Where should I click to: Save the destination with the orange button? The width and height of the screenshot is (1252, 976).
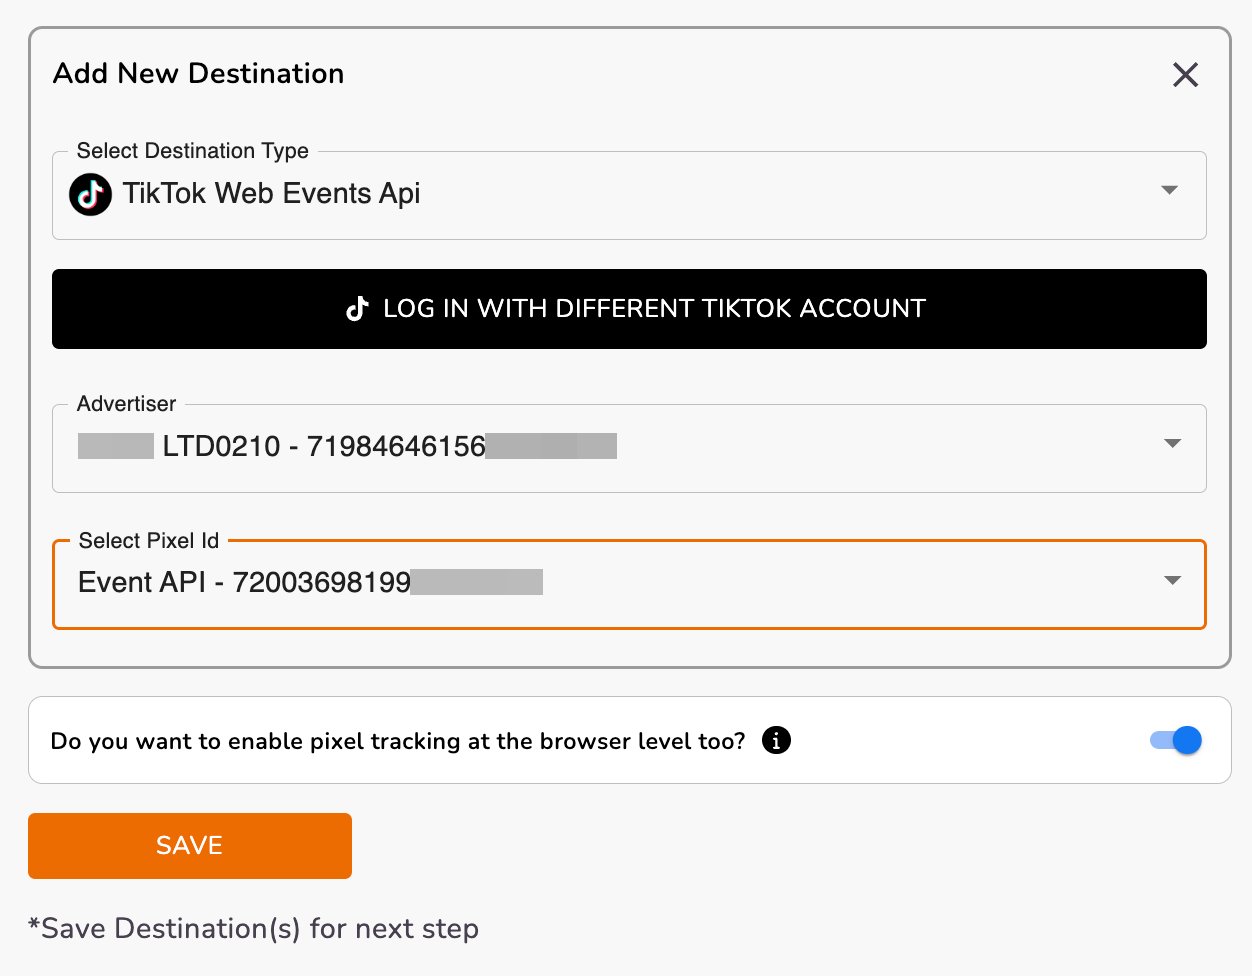tap(190, 846)
